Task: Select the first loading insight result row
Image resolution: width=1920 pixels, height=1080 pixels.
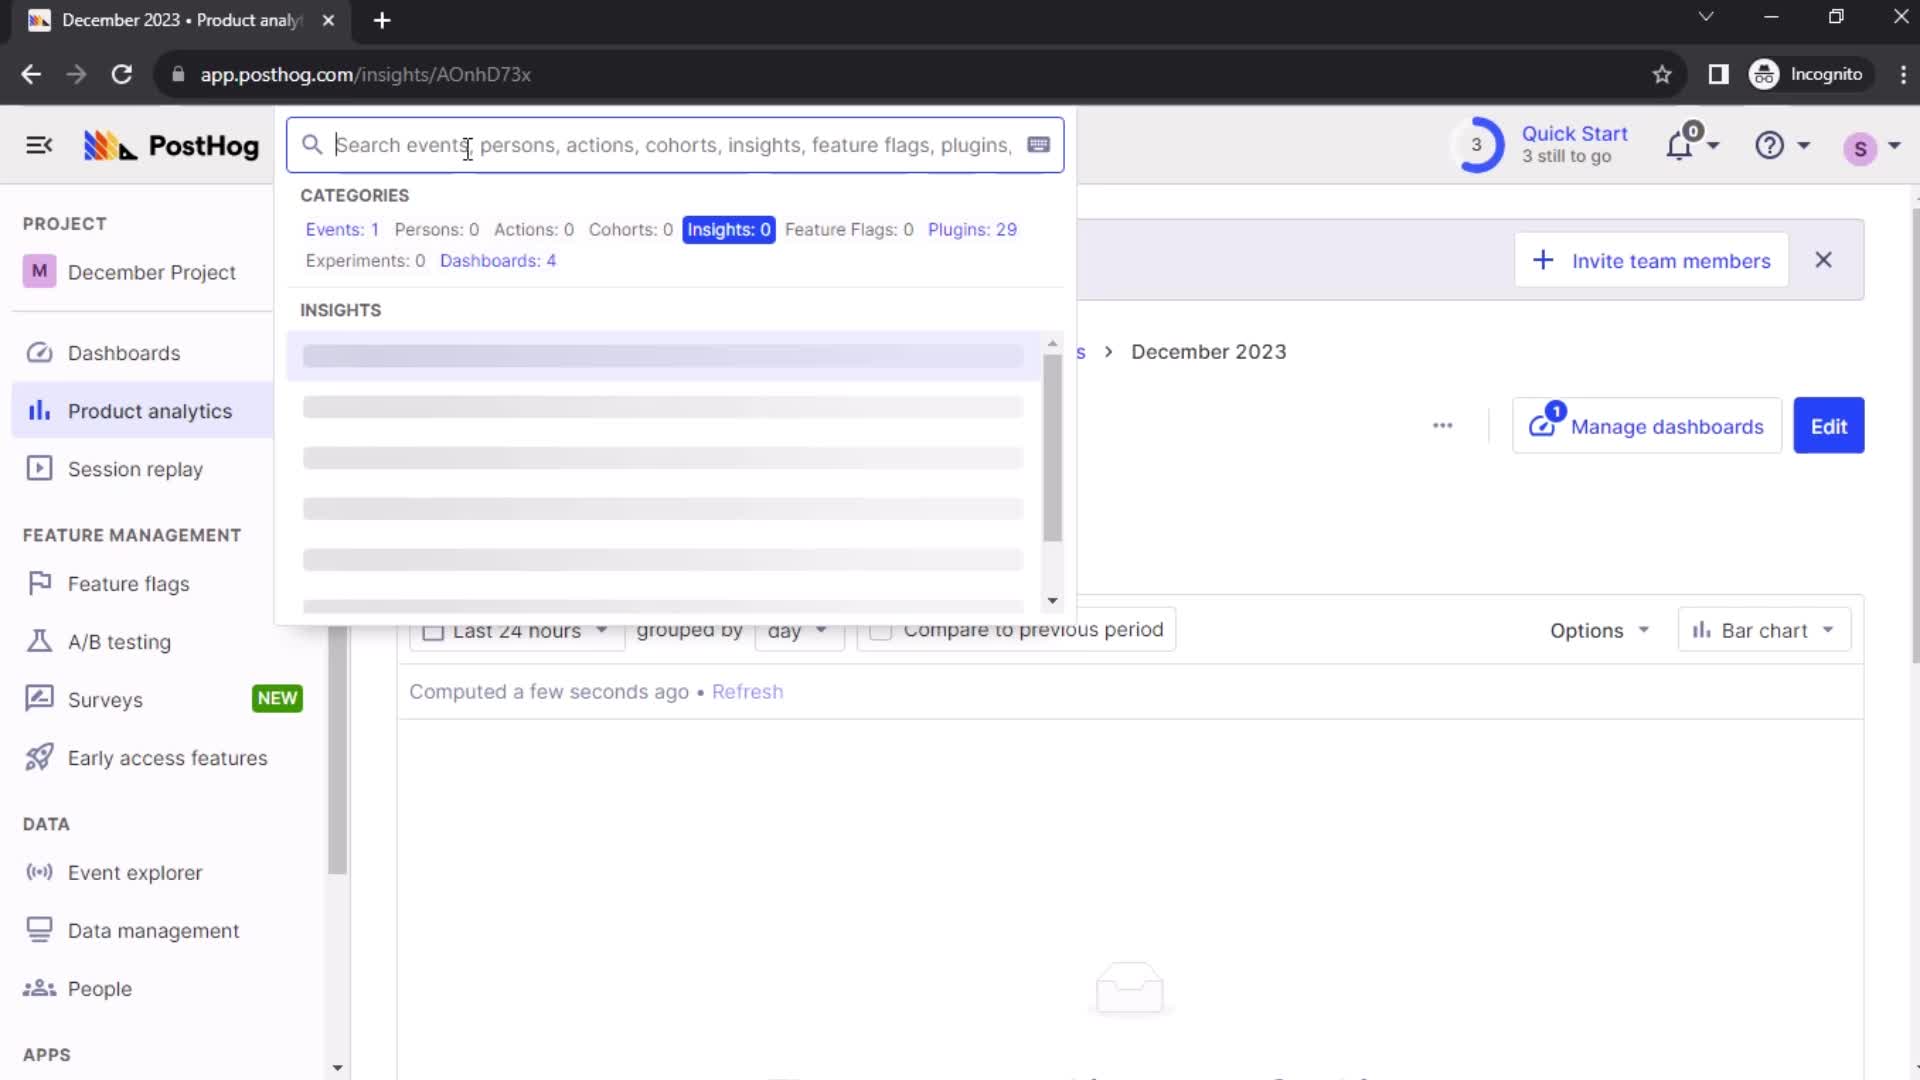Action: pyautogui.click(x=663, y=356)
